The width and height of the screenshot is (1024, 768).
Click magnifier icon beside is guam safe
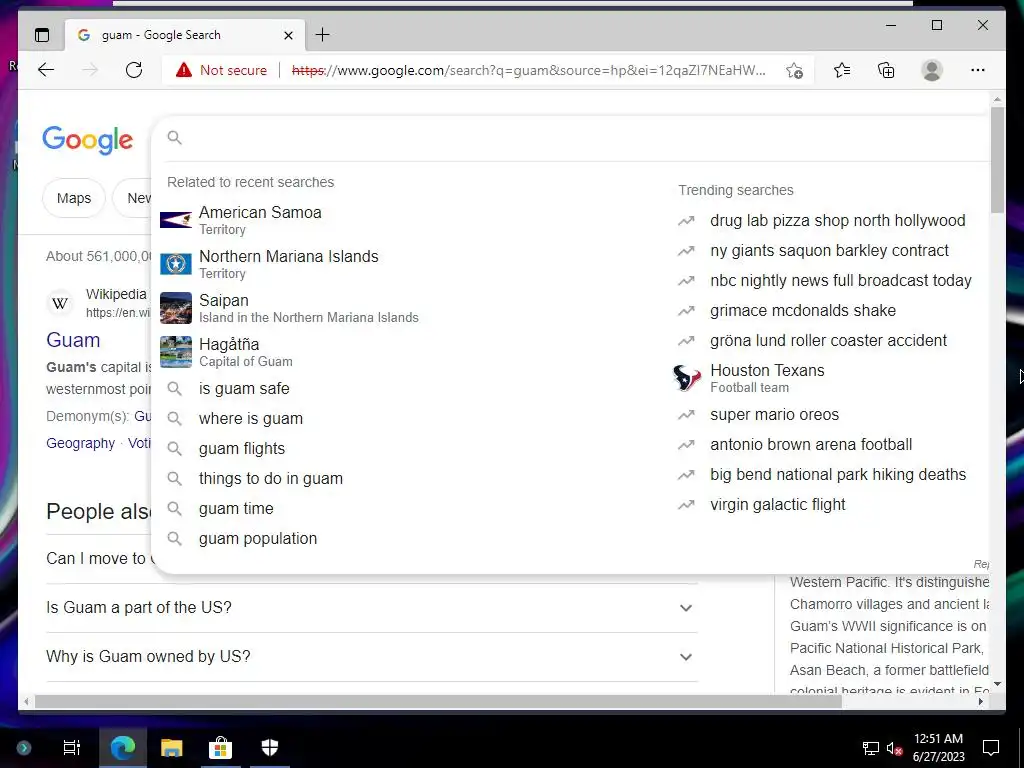pos(174,389)
